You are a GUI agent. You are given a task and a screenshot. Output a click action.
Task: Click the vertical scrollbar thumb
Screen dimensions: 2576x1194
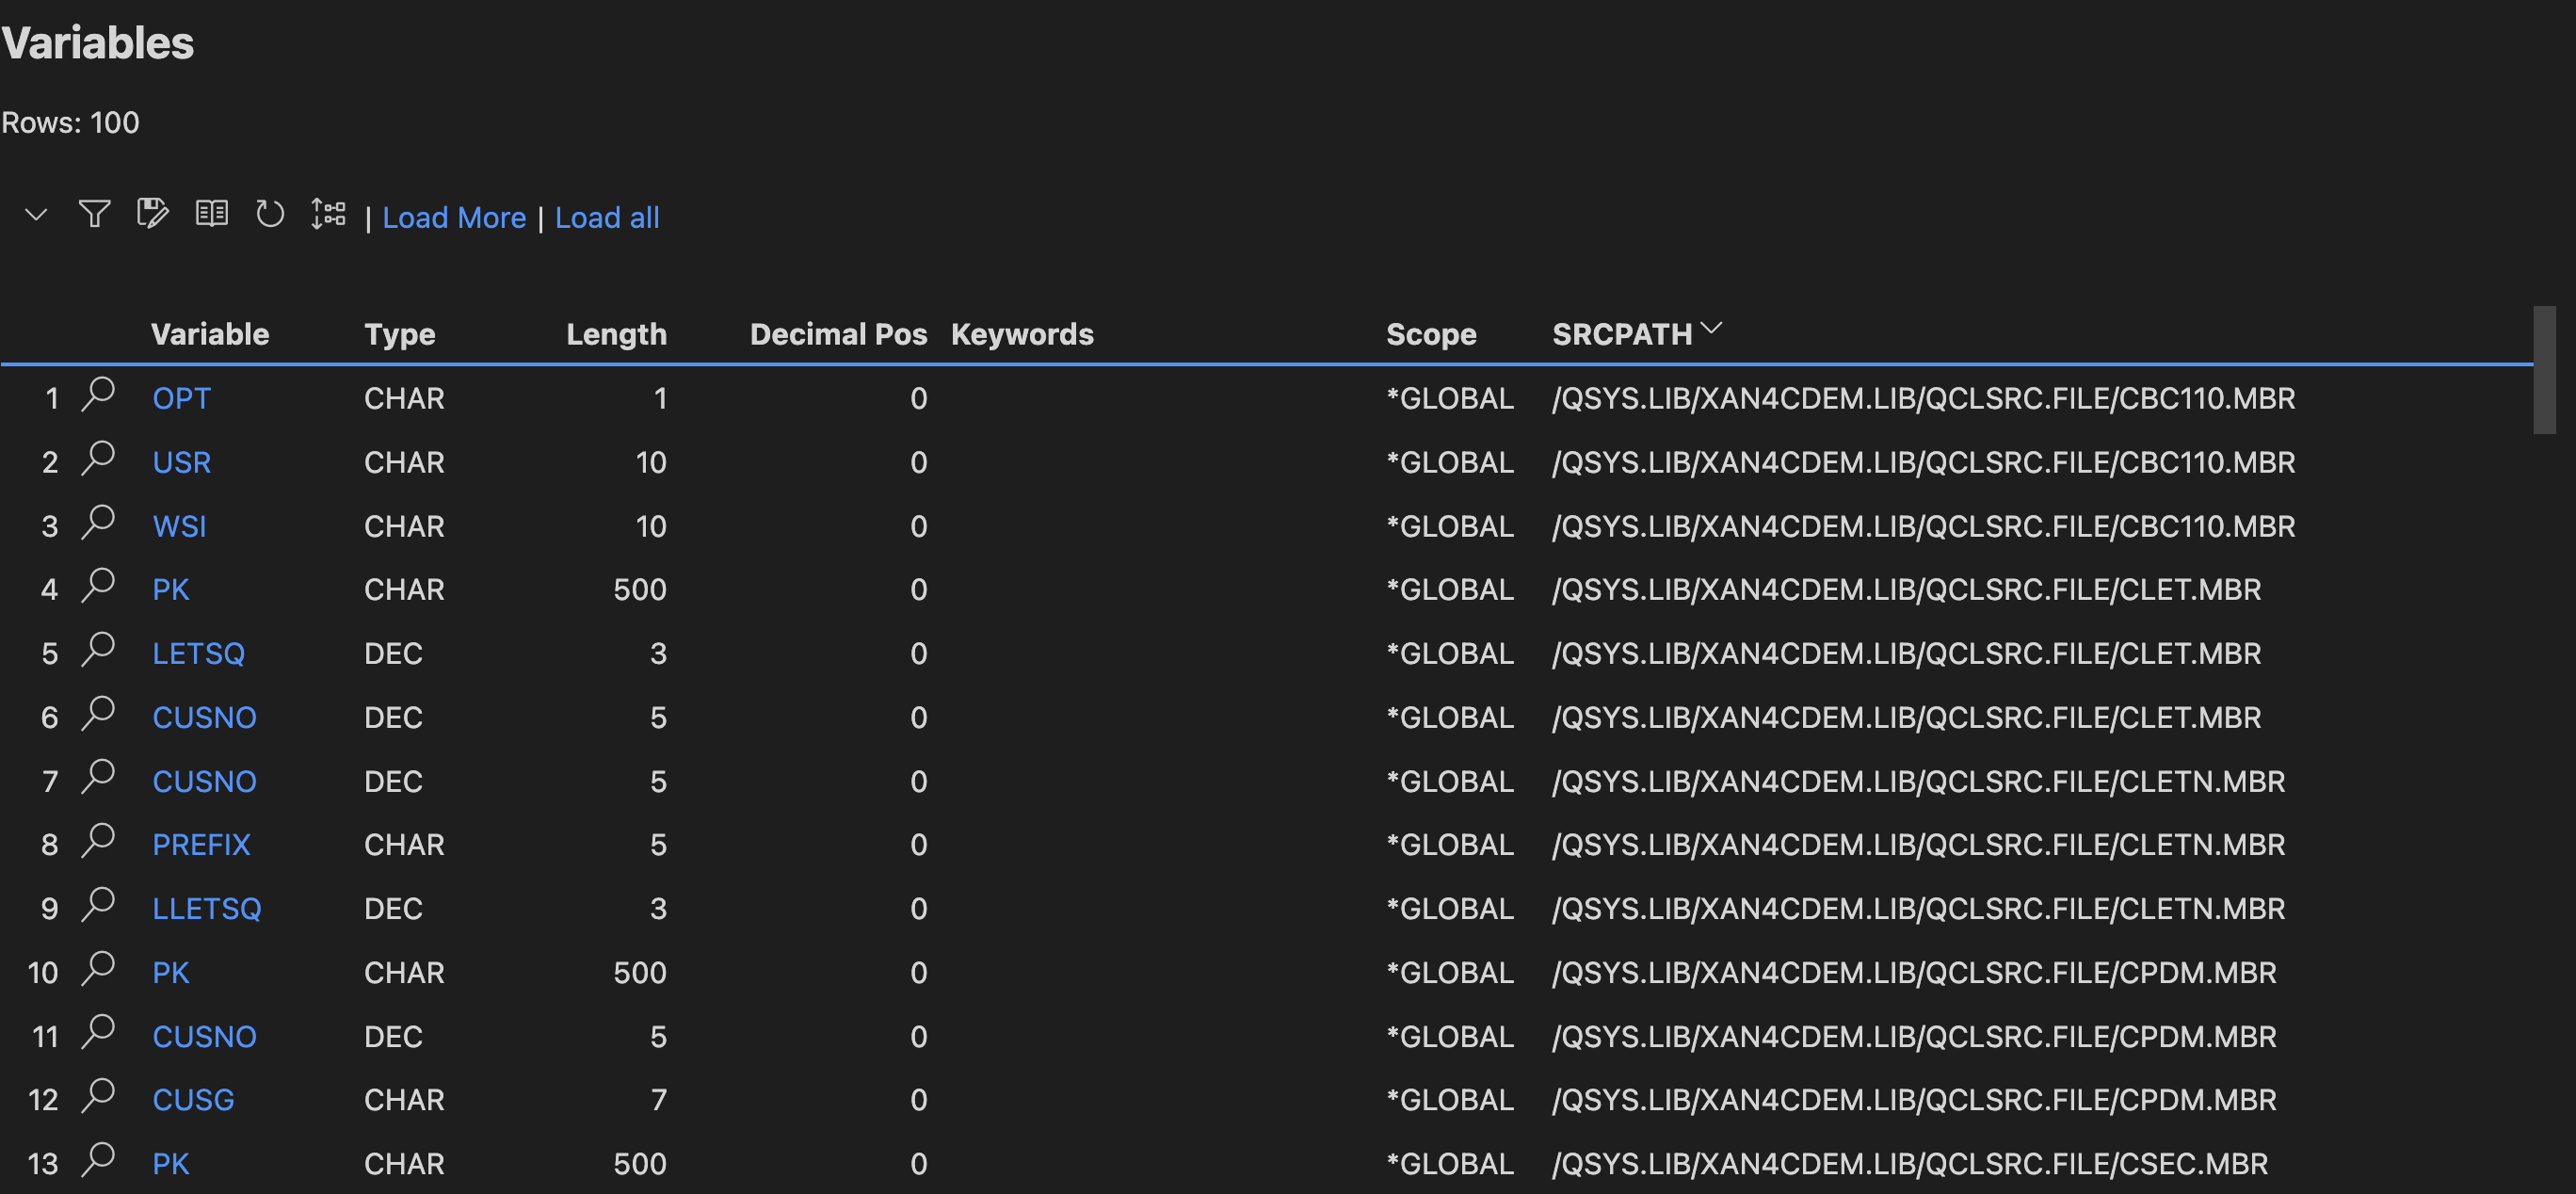[2543, 370]
